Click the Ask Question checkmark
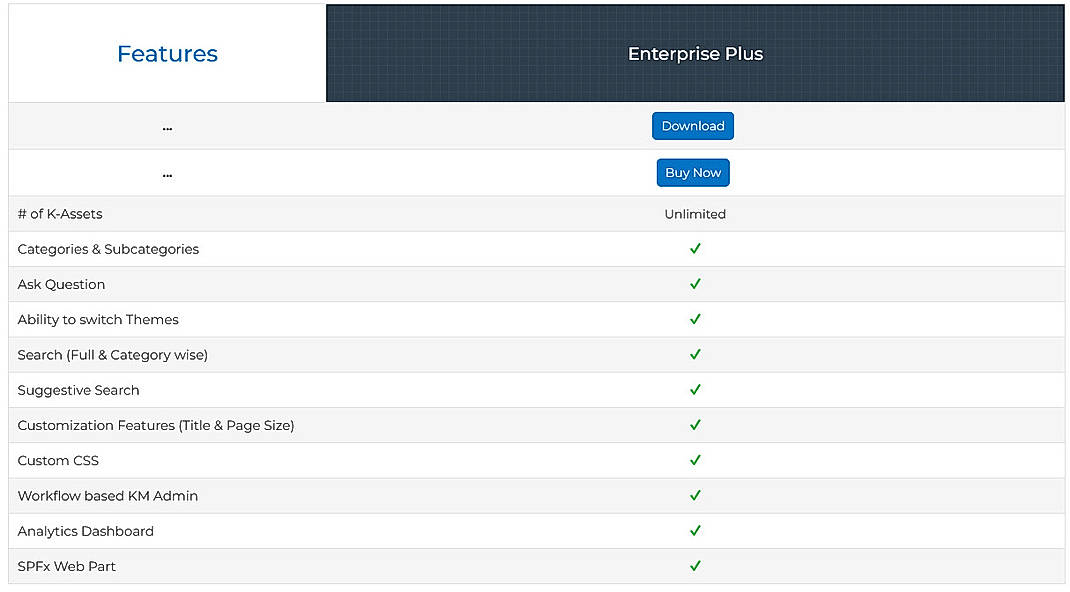 click(x=695, y=284)
